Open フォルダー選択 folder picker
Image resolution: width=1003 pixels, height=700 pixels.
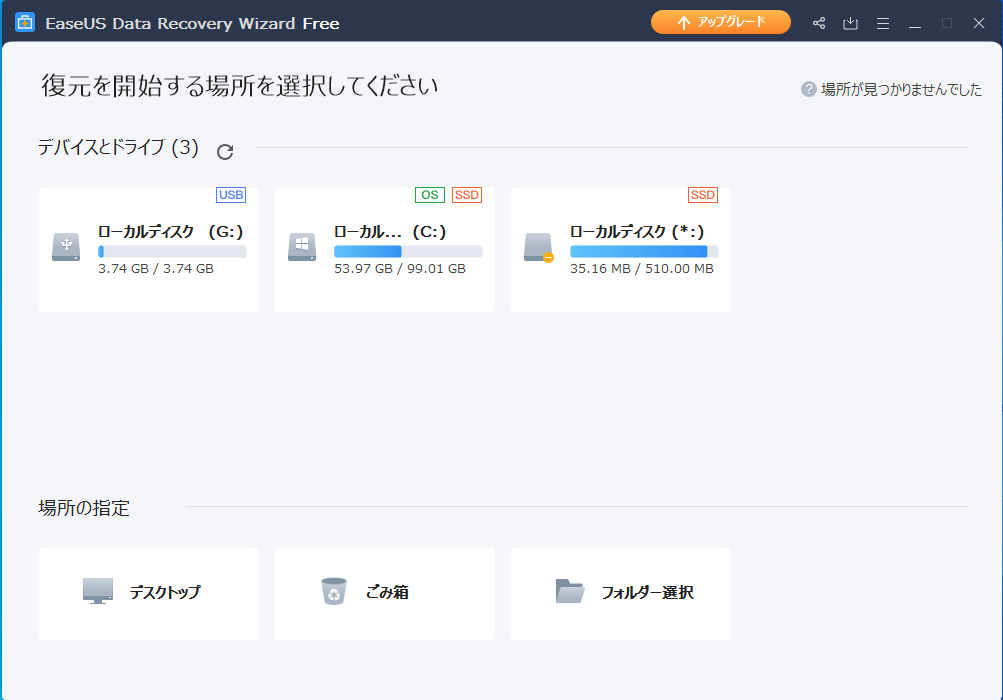click(x=620, y=592)
